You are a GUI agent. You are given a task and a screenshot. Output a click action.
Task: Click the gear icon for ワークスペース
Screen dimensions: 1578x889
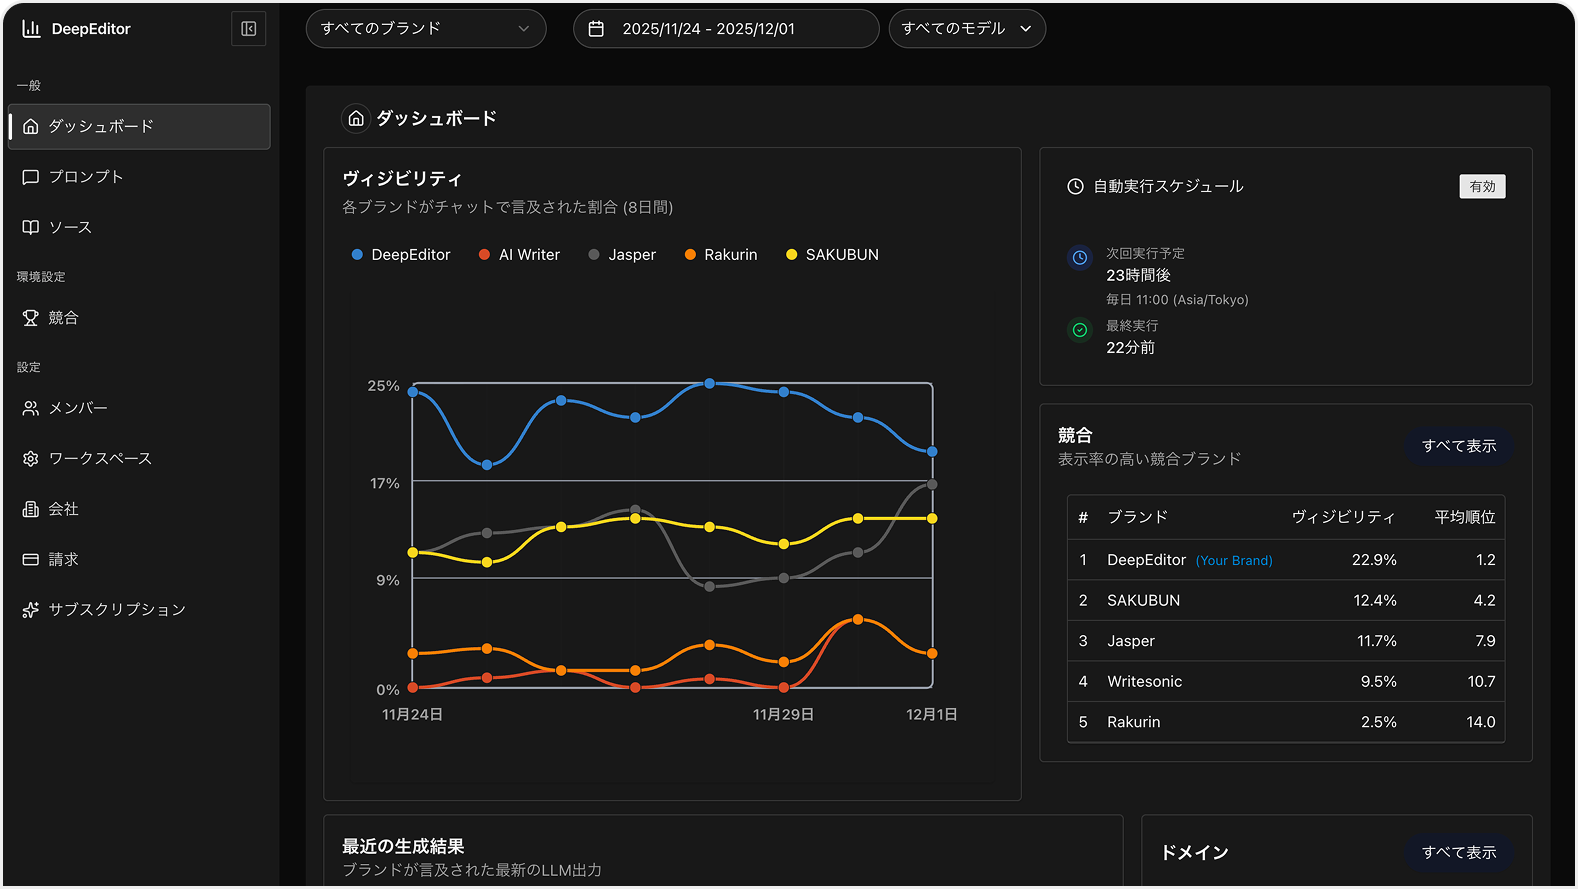[x=31, y=459]
